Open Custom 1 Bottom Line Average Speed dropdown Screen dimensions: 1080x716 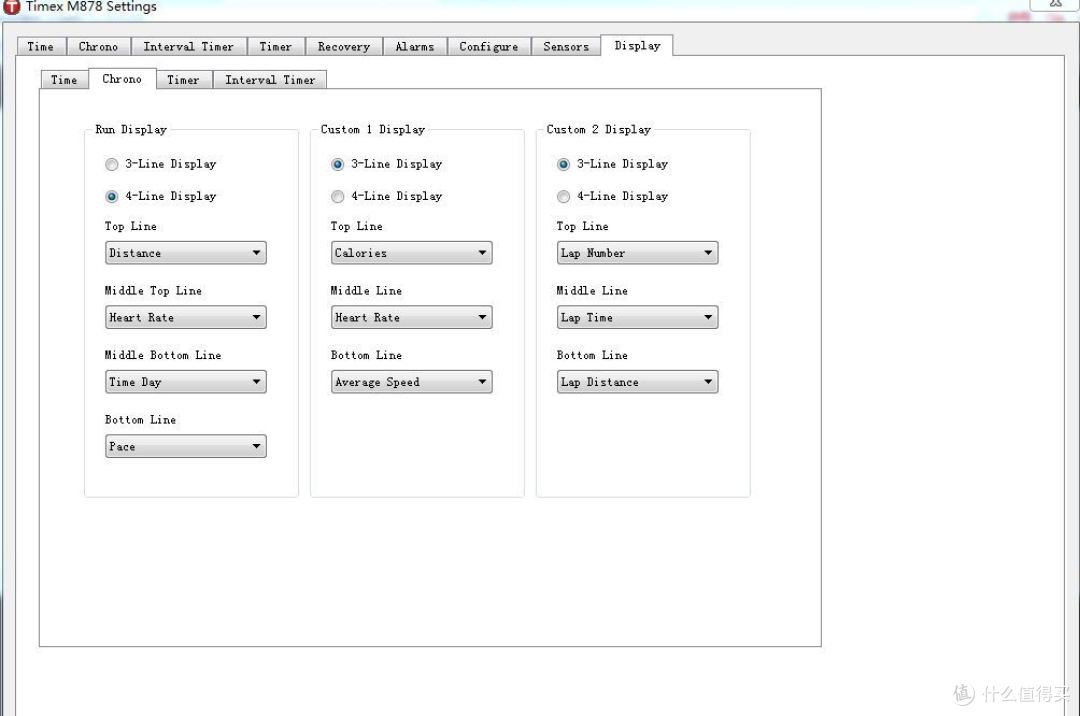[x=412, y=382]
